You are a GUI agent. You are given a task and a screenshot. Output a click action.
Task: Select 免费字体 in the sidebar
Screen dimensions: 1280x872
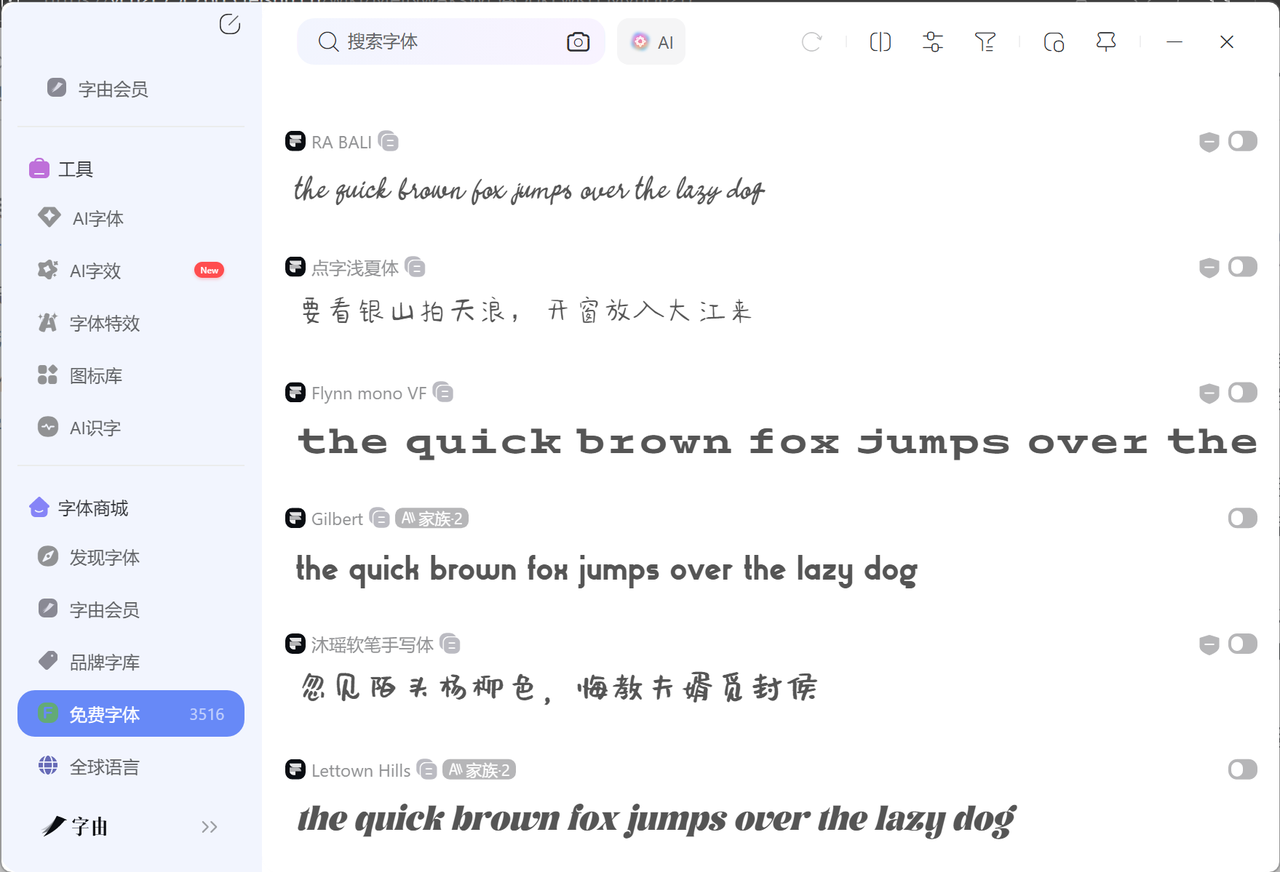click(131, 714)
